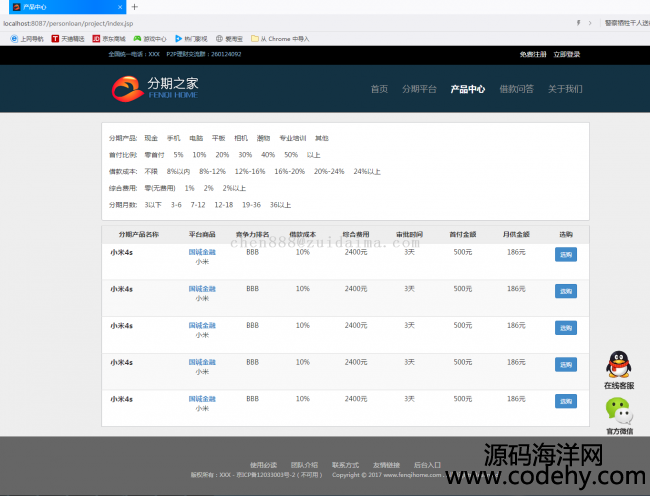650x496 pixels.
Task: Click the 立即登录 link
Action: pos(567,54)
